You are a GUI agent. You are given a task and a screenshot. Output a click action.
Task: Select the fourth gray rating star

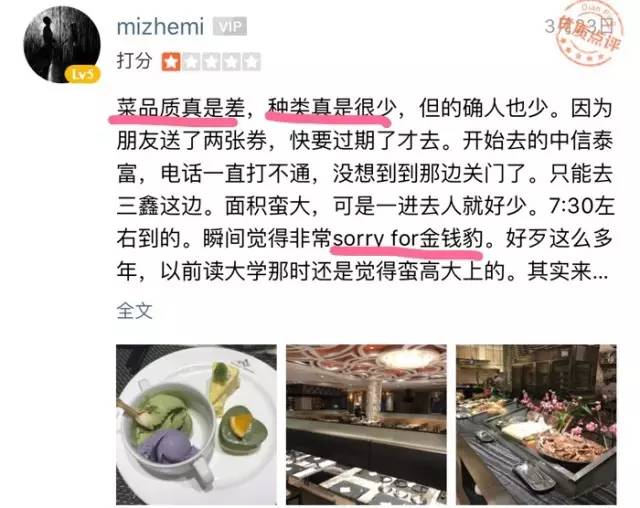[231, 62]
